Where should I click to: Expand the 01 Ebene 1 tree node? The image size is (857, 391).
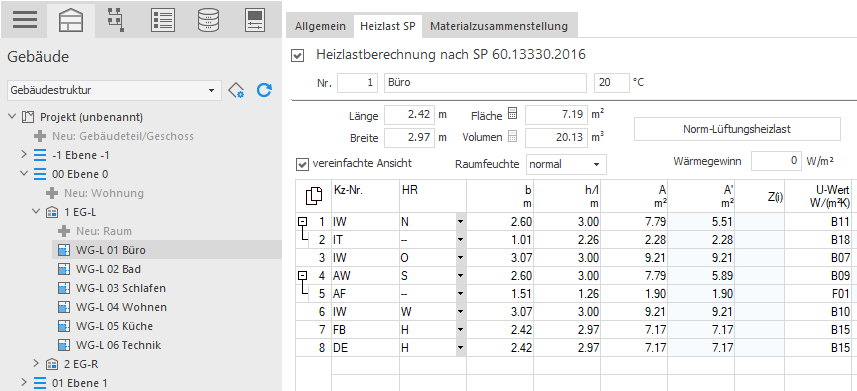(x=24, y=382)
